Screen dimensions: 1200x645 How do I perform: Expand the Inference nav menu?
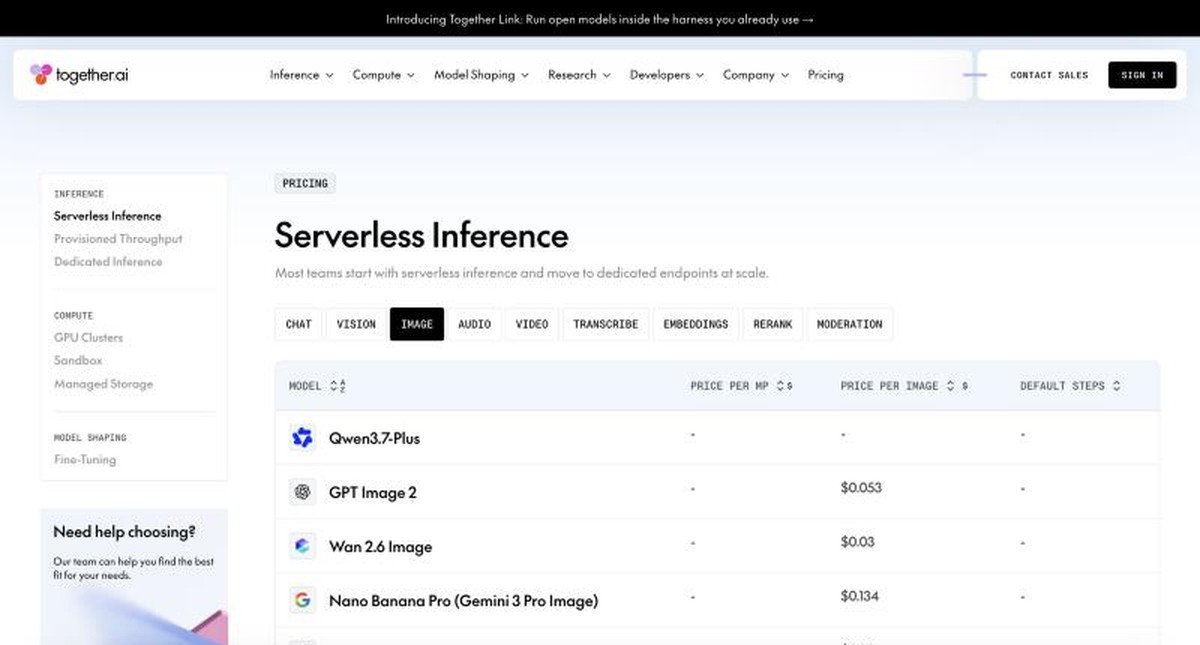[301, 75]
